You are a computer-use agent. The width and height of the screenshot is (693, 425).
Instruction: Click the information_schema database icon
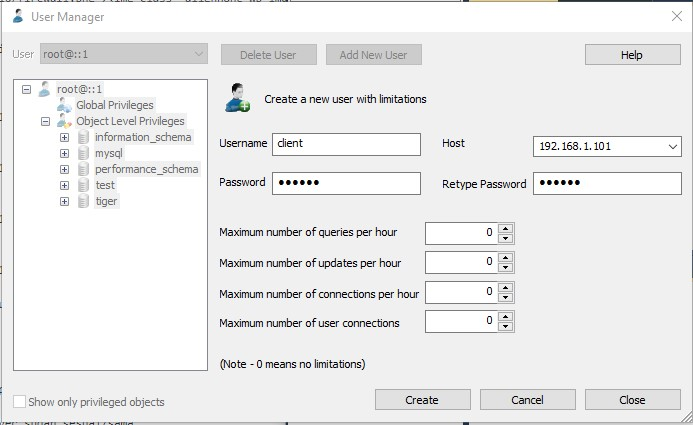pos(83,137)
